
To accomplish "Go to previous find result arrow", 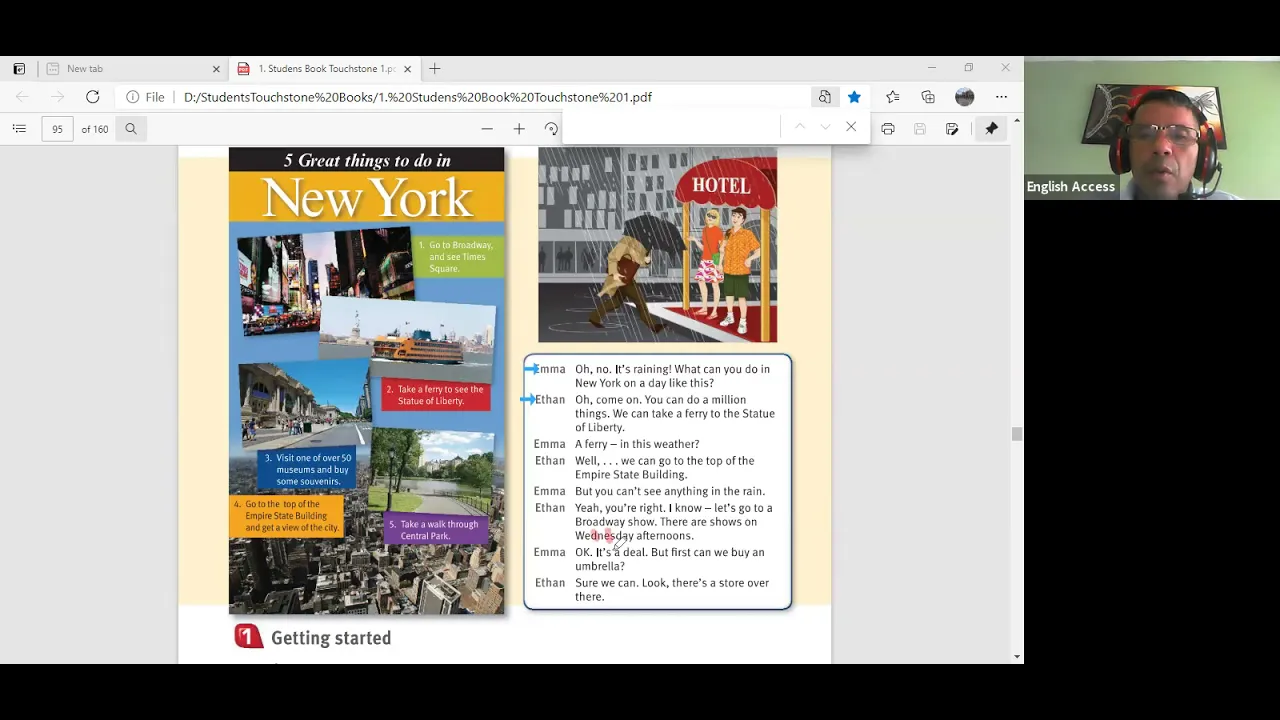I will pyautogui.click(x=799, y=127).
